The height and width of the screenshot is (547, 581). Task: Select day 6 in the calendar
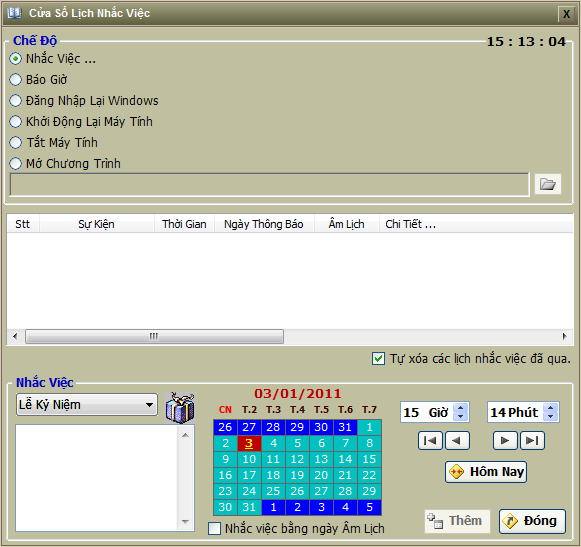(321, 443)
